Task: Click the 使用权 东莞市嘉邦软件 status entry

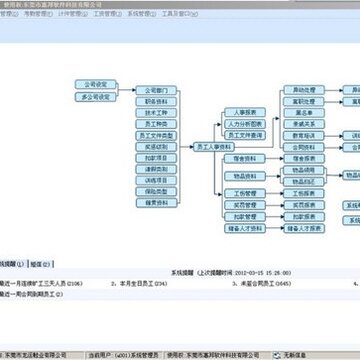Action: click(x=213, y=355)
